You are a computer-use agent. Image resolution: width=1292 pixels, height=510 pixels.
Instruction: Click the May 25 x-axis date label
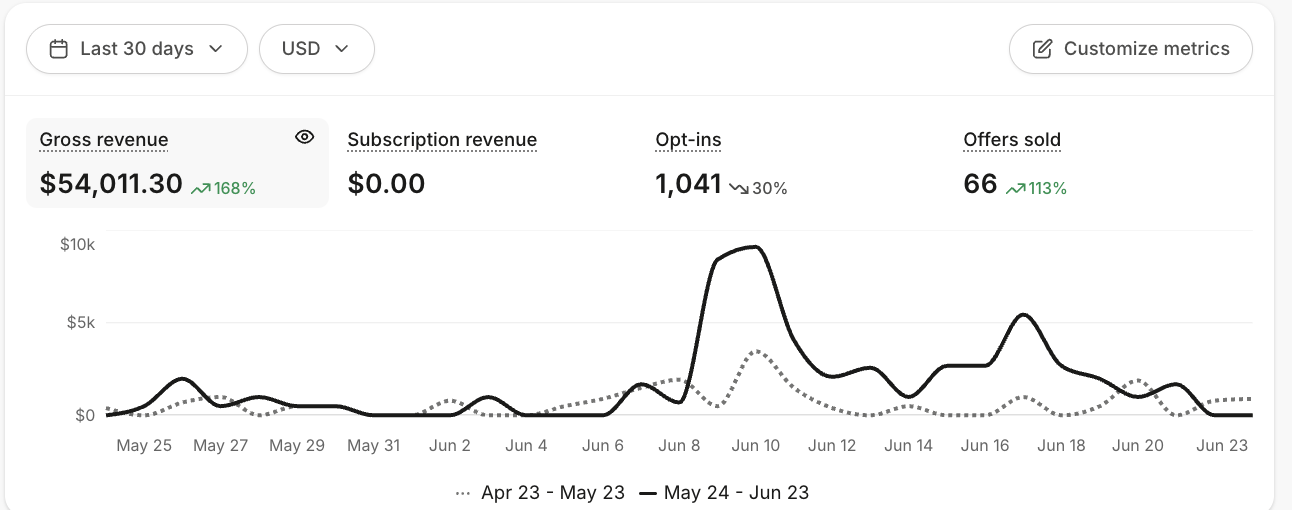(x=144, y=446)
